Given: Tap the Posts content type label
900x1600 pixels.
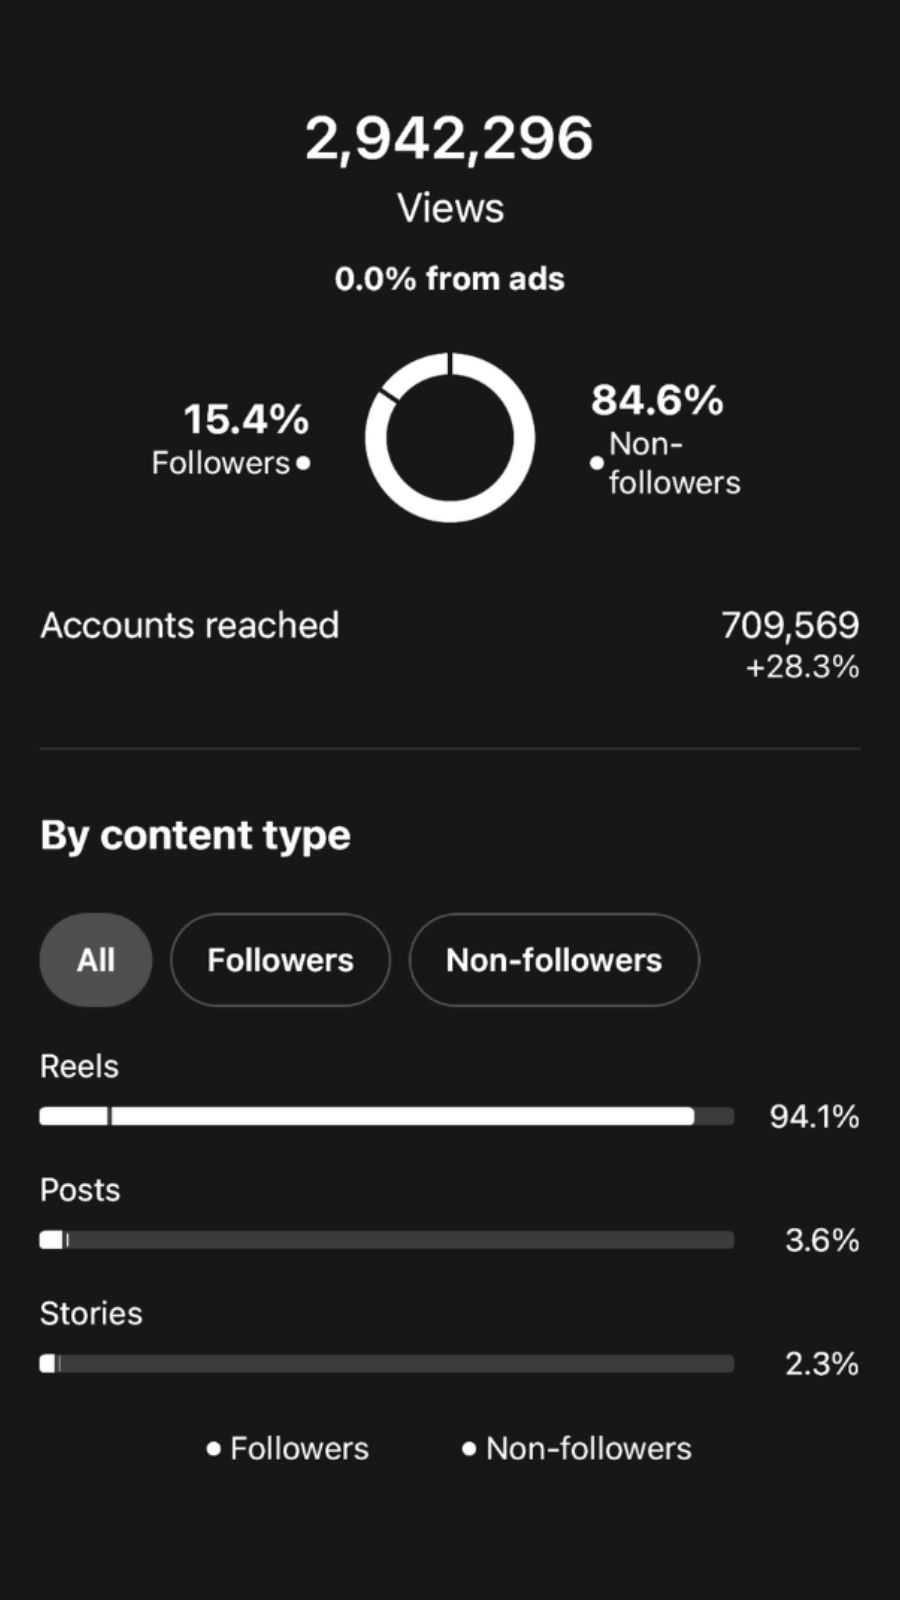Looking at the screenshot, I should coord(80,1190).
